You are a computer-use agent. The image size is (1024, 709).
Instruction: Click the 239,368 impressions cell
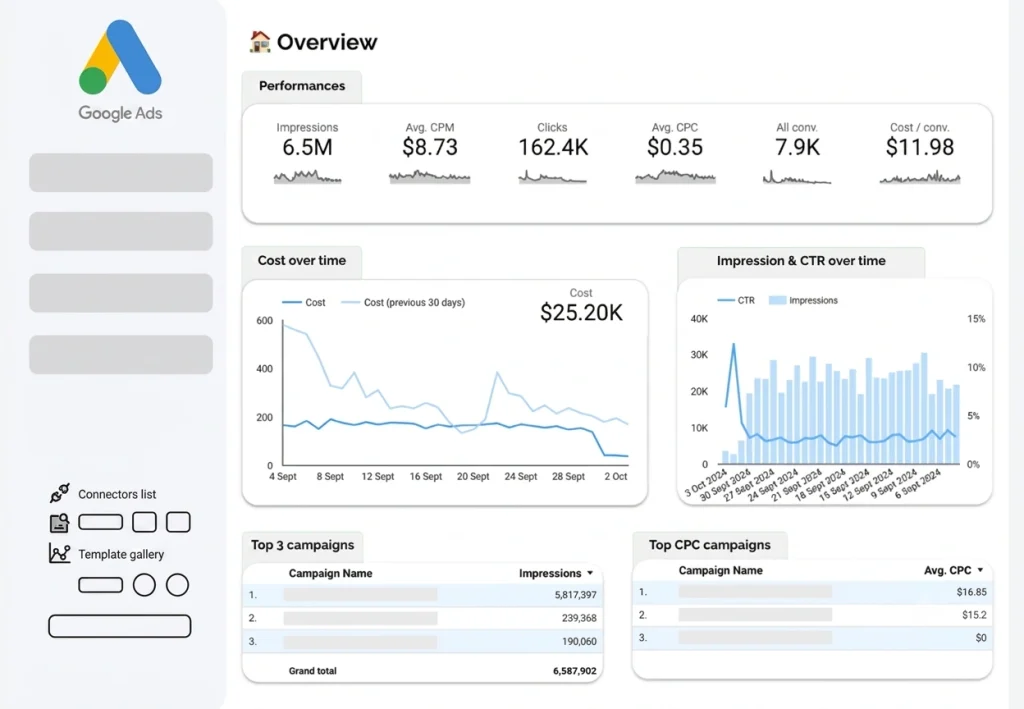pyautogui.click(x=579, y=618)
